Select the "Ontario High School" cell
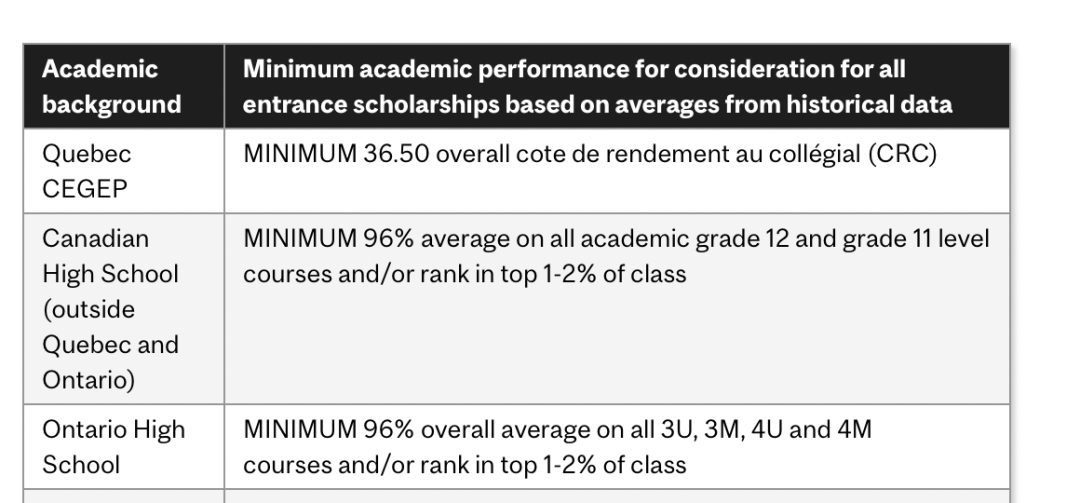The width and height of the screenshot is (1080, 503). [124, 446]
